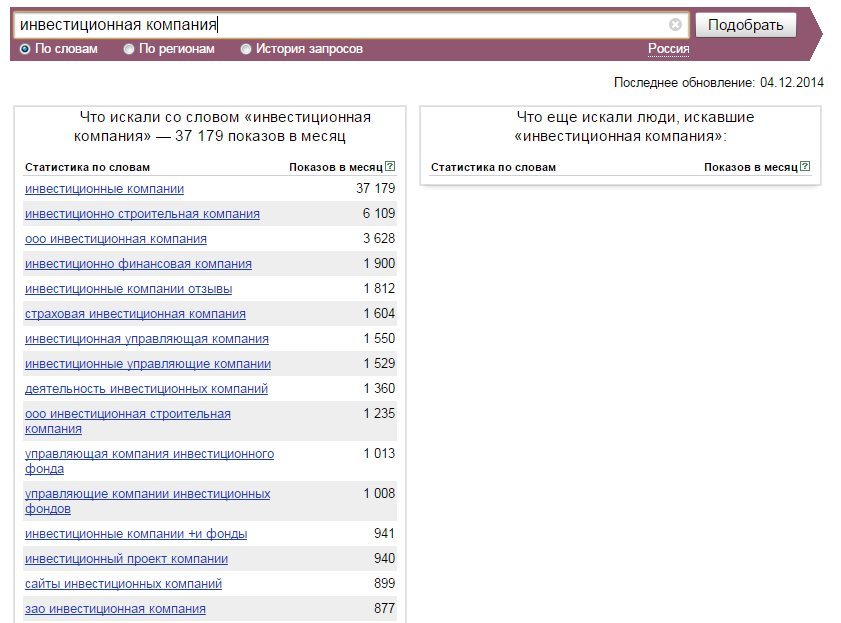Screen dimensions: 841x623
Task: Open link деятельность инвестиционных компаний
Action: [x=146, y=389]
